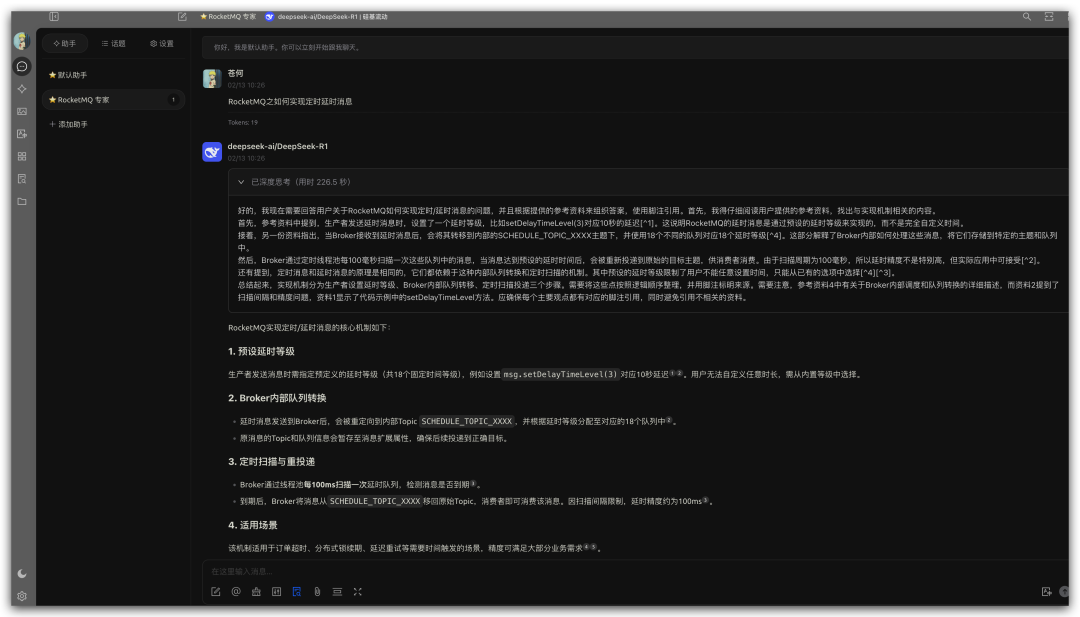
Task: Toggle the sidebar with the top-left icon
Action: coord(53,16)
